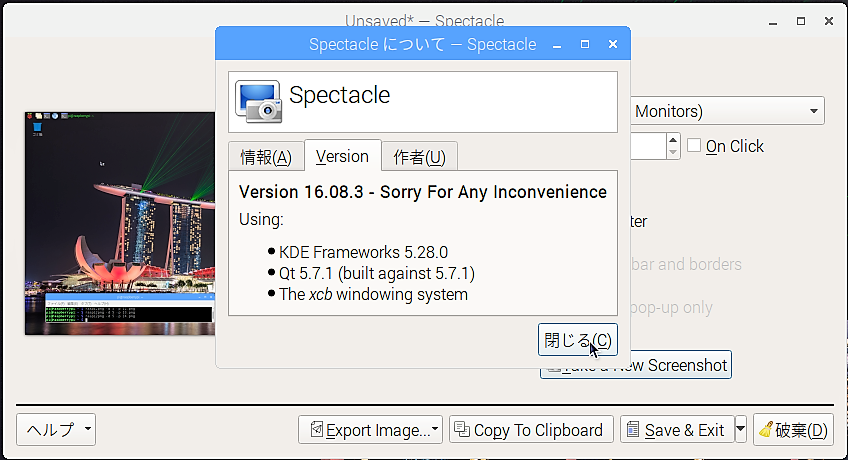Decrease the delay spinner value
848x460 pixels.
tap(673, 152)
